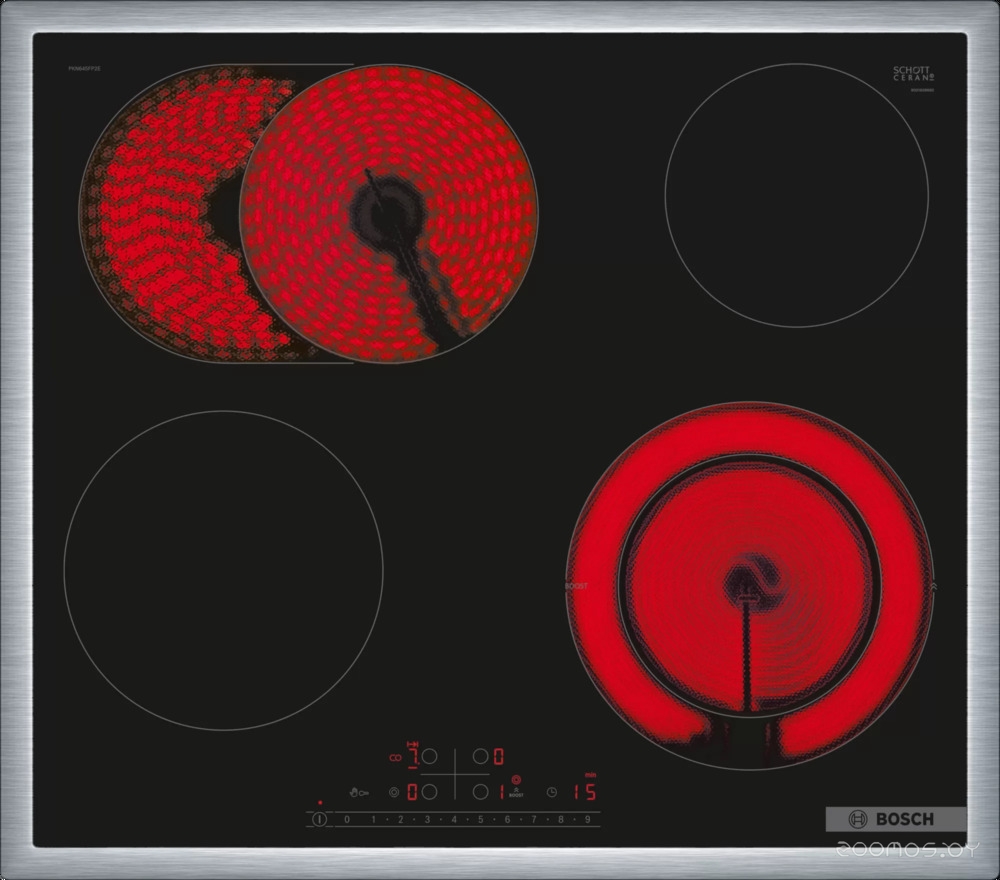Select the rear-right zone circle beside upper 0

(x=481, y=756)
